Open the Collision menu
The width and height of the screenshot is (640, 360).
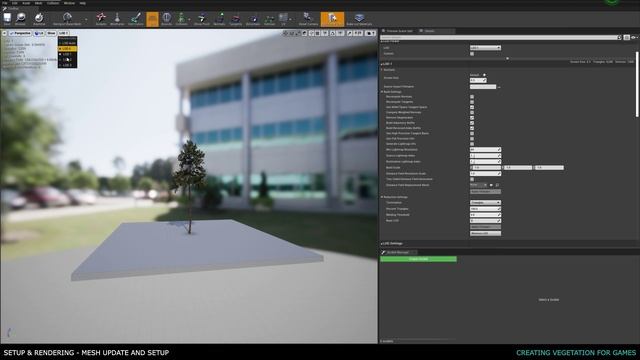coord(53,3)
